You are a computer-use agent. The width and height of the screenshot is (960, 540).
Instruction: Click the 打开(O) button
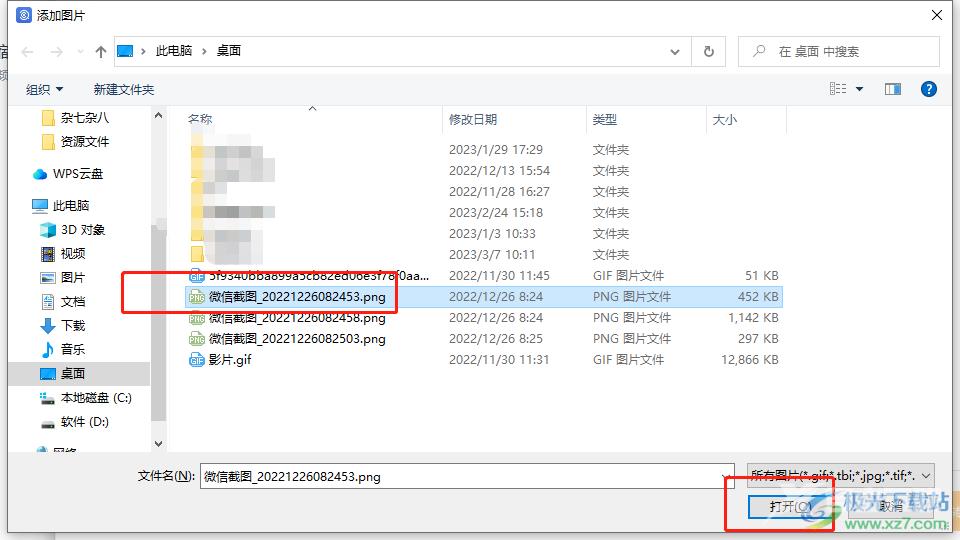tap(790, 506)
